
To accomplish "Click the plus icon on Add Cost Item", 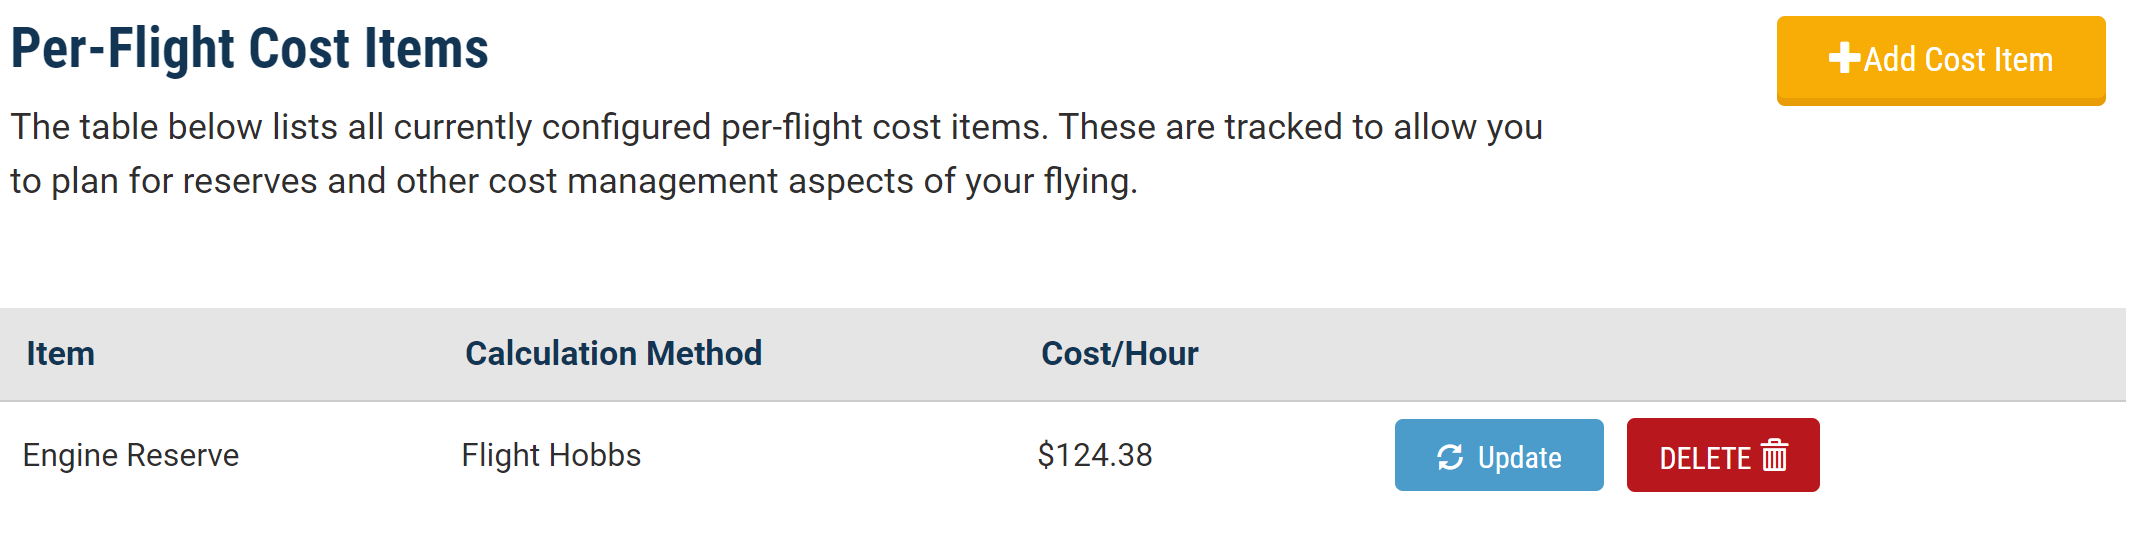I will click(x=1844, y=59).
